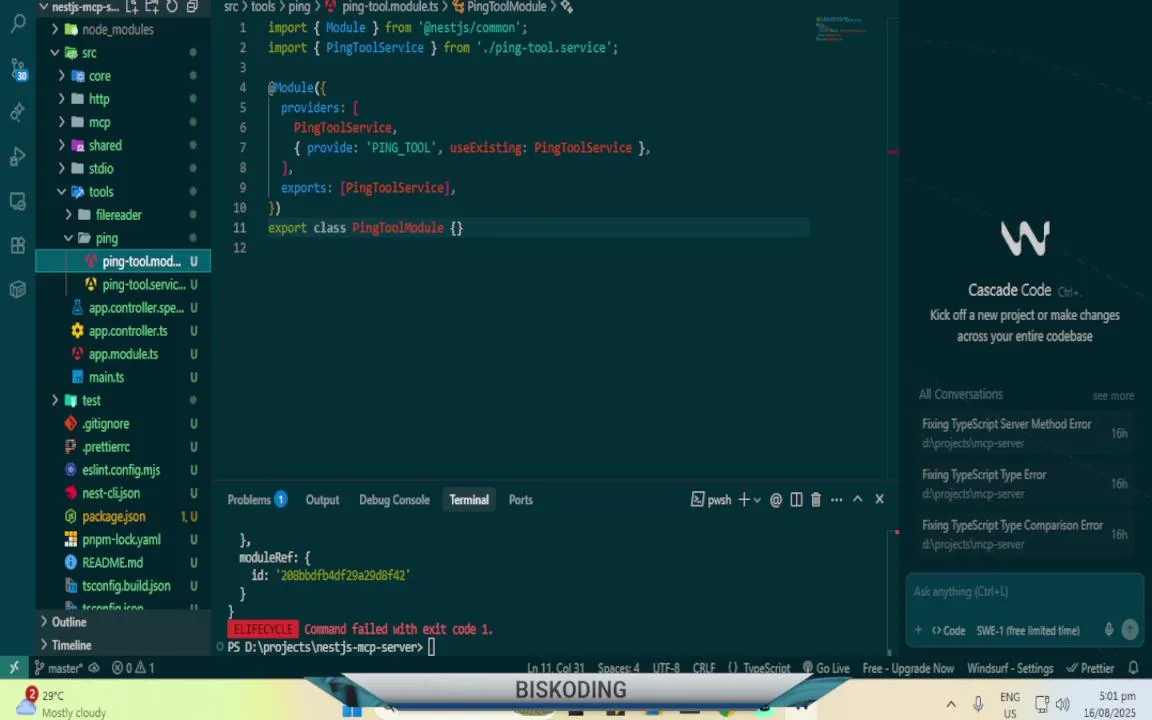The image size is (1152, 720).
Task: Open Windsurf - Settings from status bar
Action: tap(1010, 668)
